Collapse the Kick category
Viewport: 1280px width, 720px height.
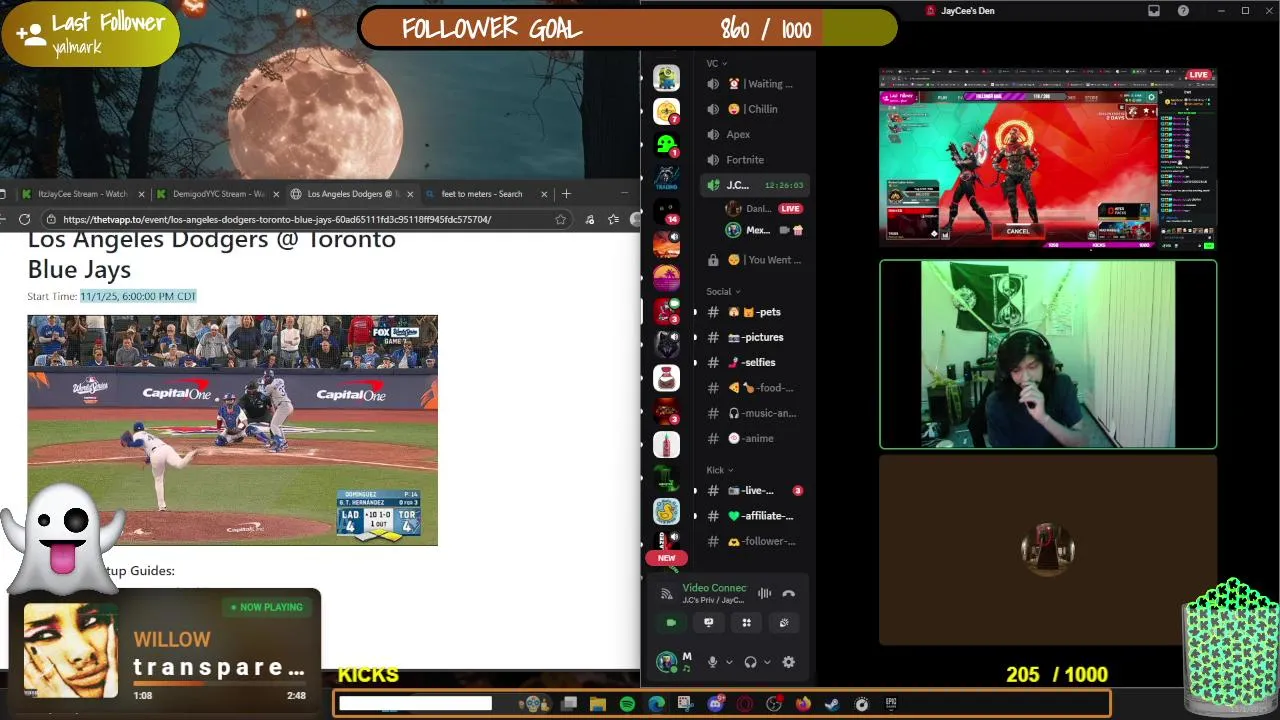[720, 470]
